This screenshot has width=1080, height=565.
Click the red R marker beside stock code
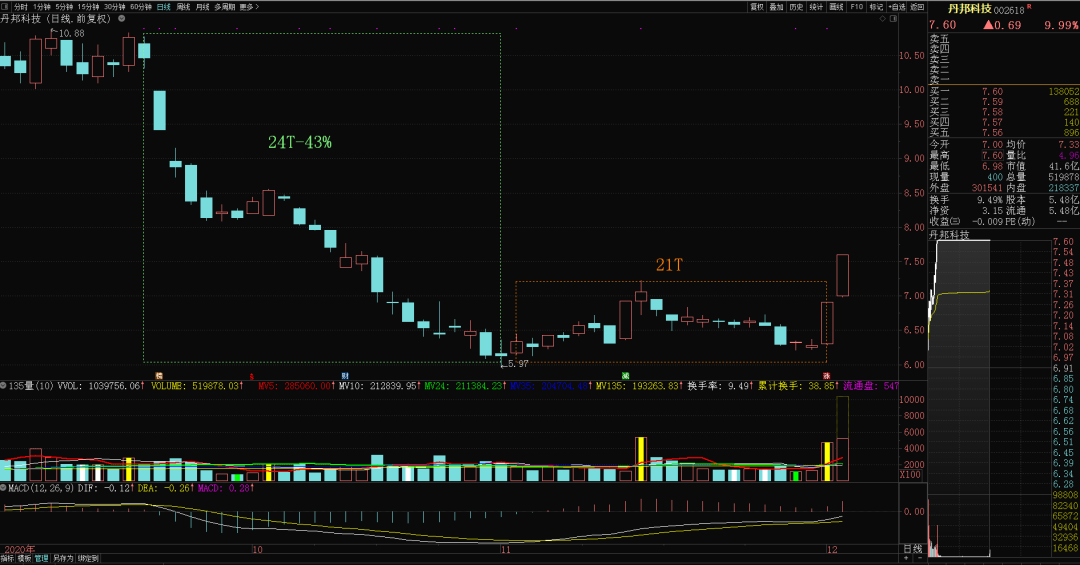1029,7
